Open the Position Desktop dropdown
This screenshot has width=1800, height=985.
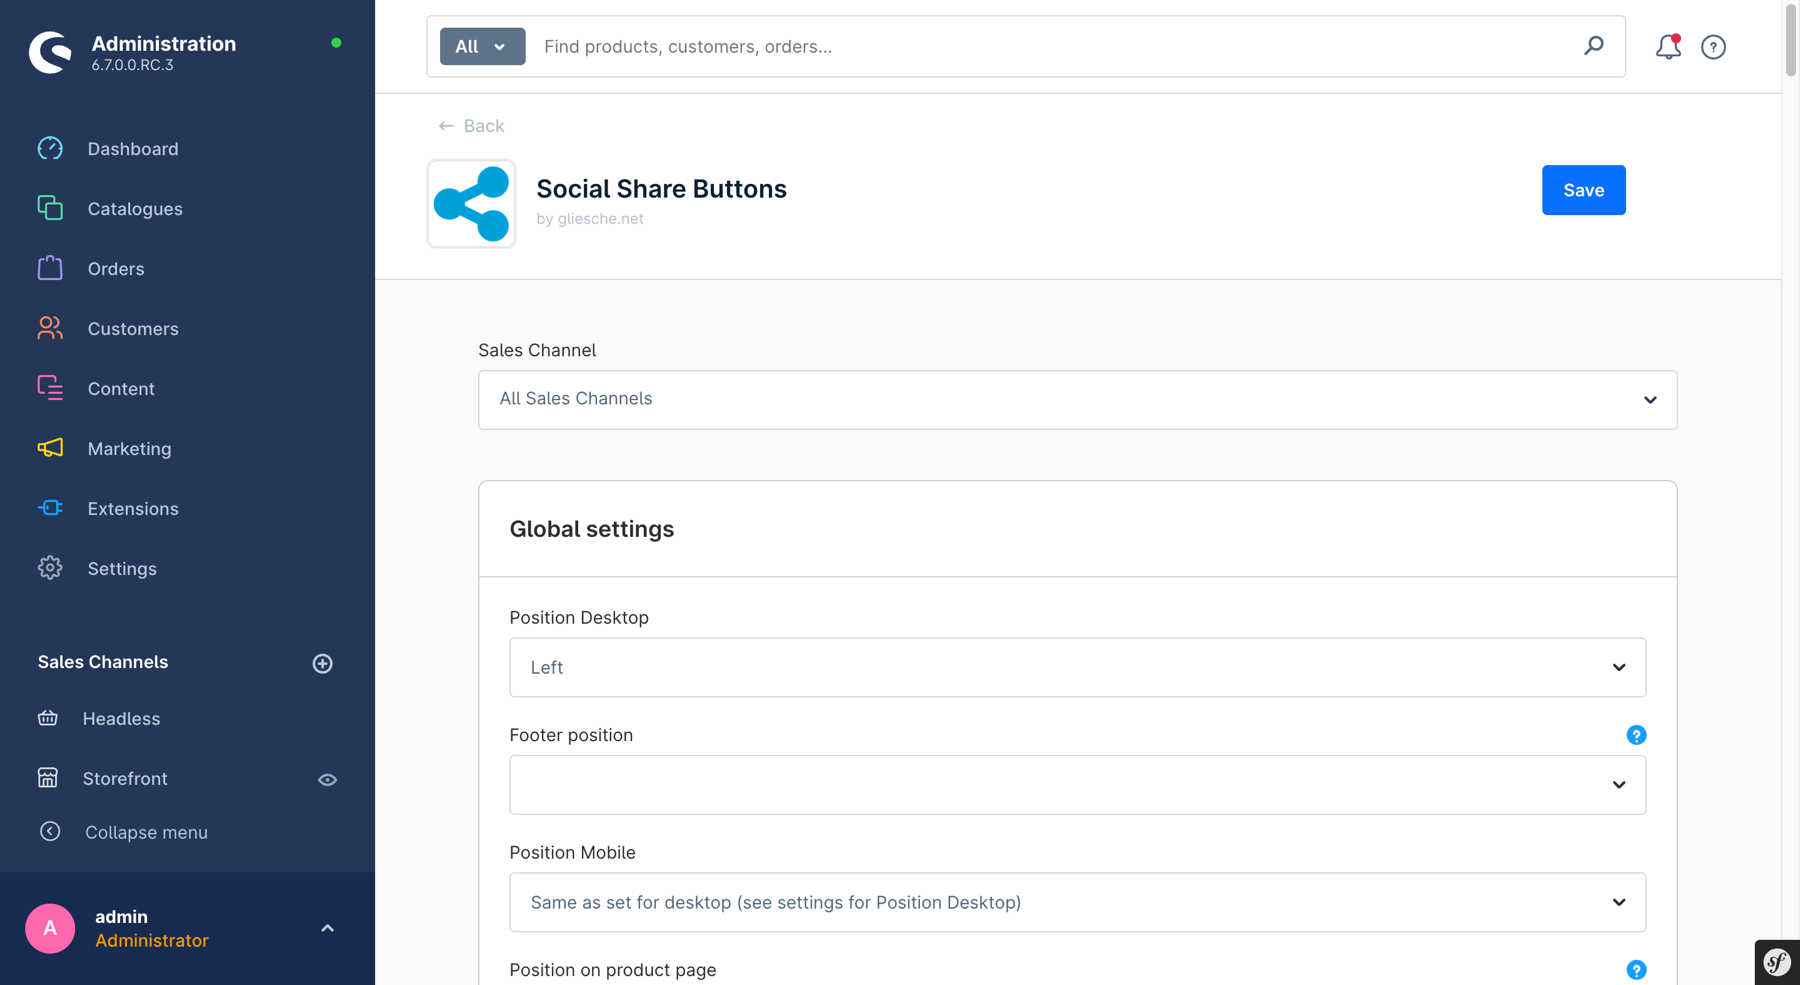point(1077,667)
